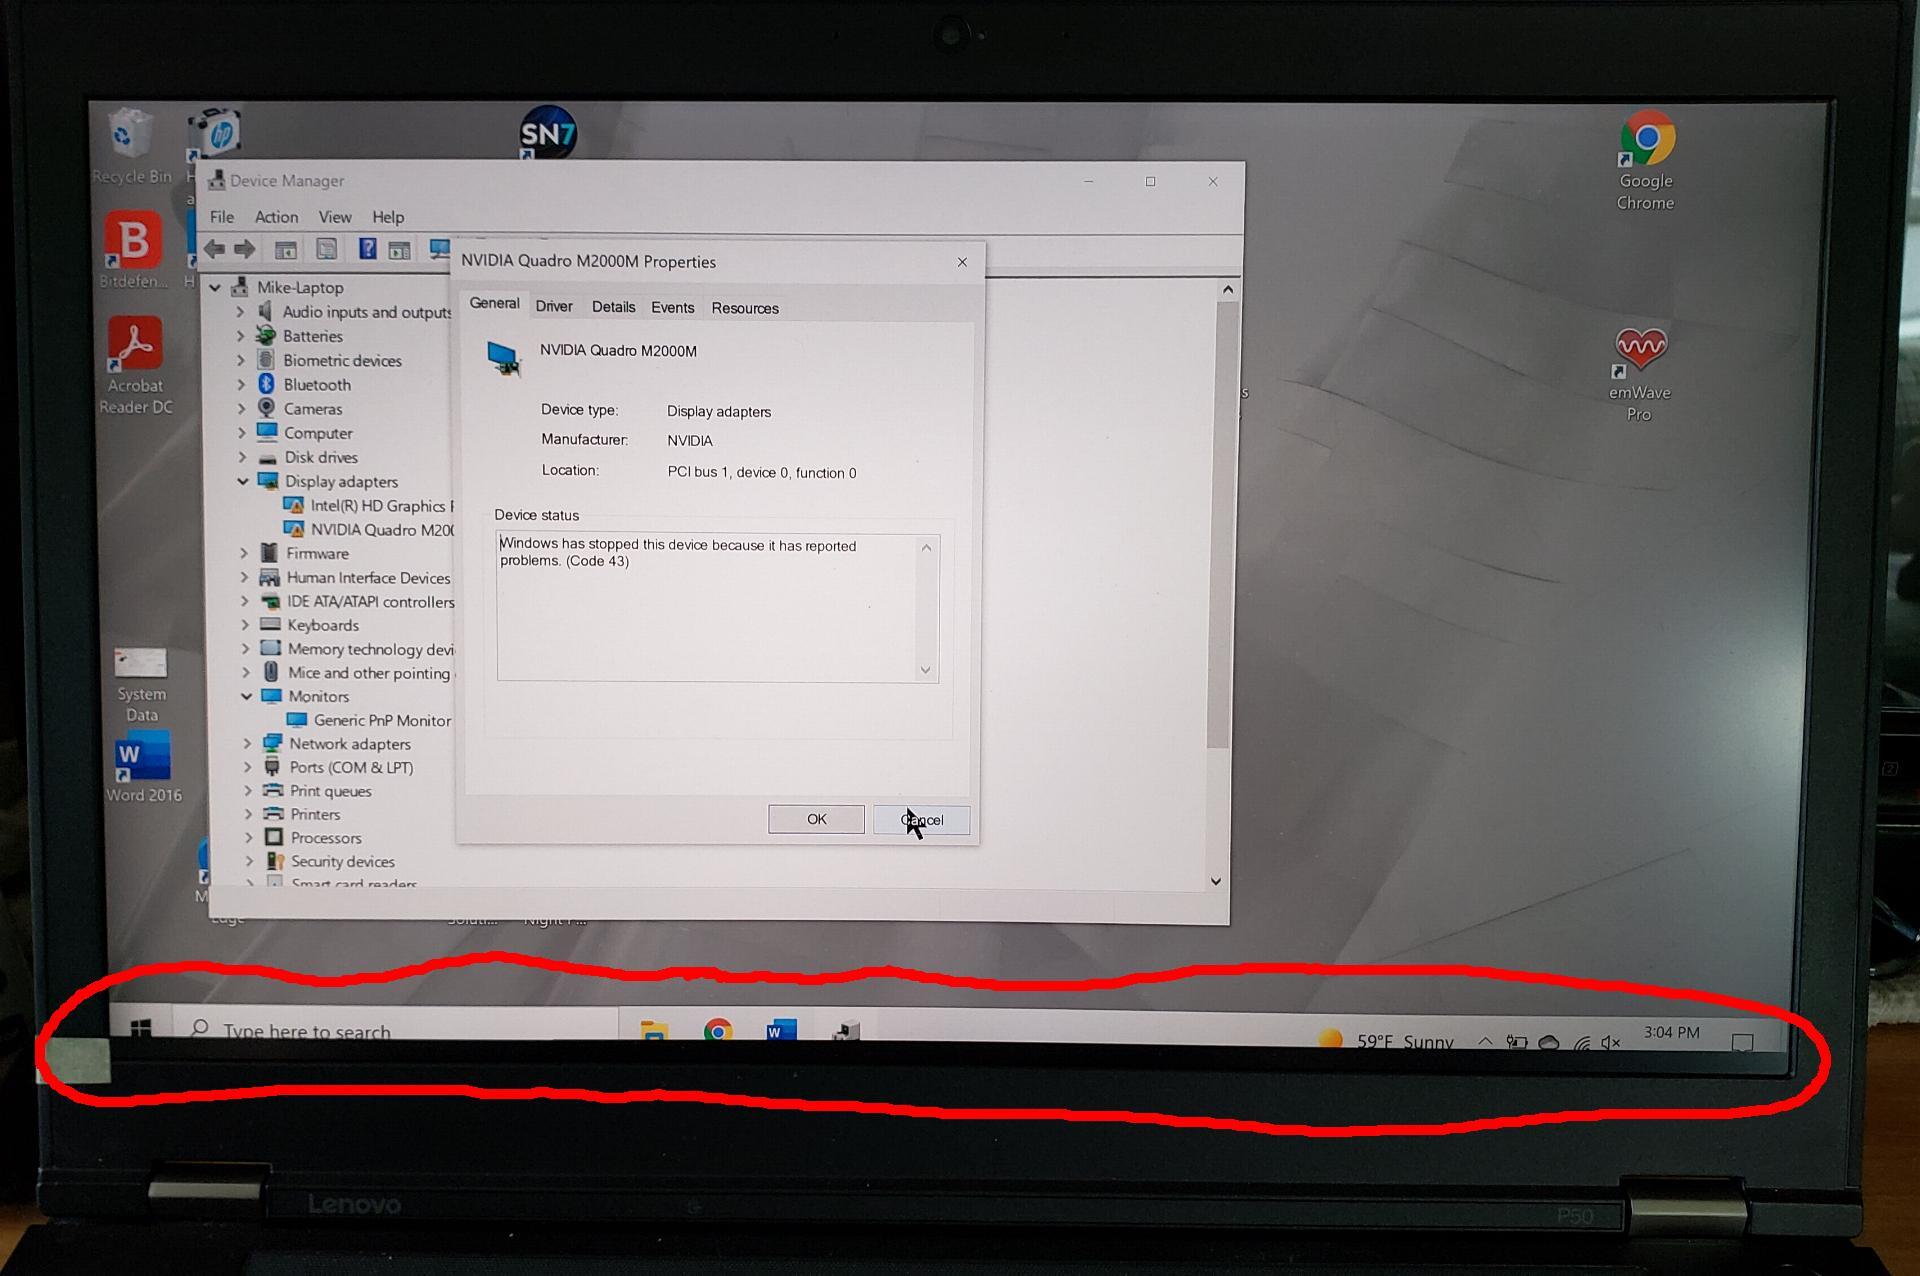Click the Wi-Fi network tray icon
The height and width of the screenshot is (1276, 1920).
pos(1581,1042)
